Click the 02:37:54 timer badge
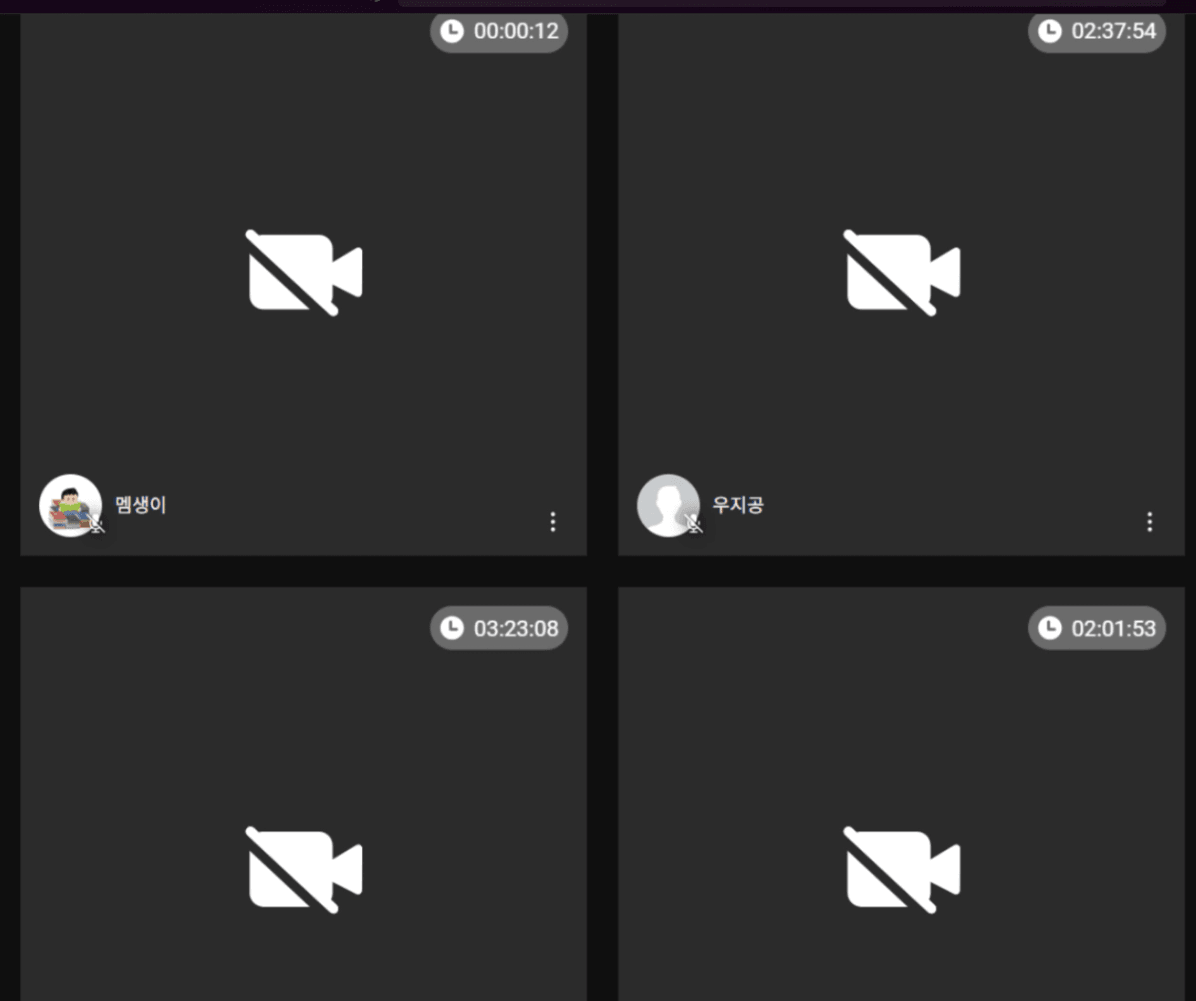This screenshot has width=1196, height=1001. click(x=1097, y=31)
